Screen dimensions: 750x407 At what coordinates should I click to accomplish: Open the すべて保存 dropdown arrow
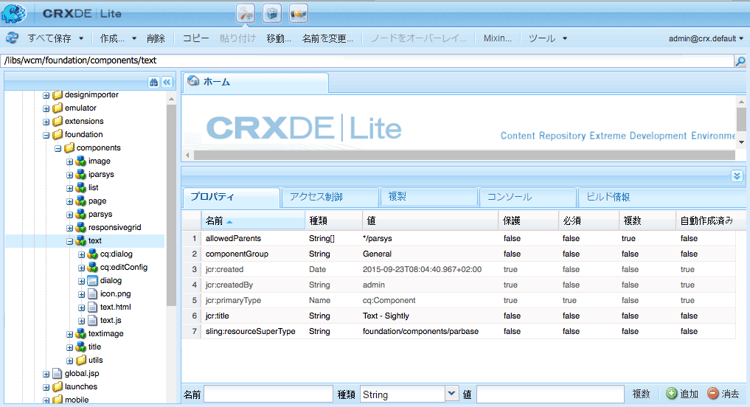click(81, 38)
